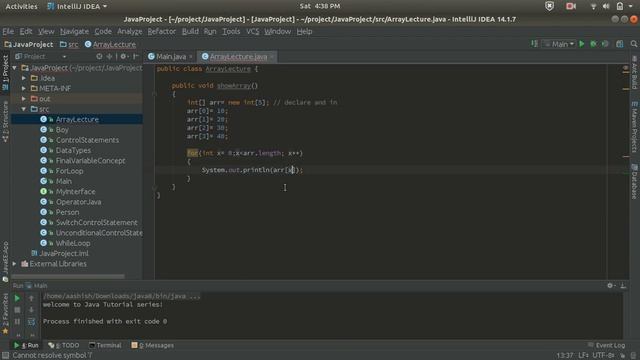Click the scroll from source icon in Project panel
Viewport: 640px width, 360px height.
99,56
